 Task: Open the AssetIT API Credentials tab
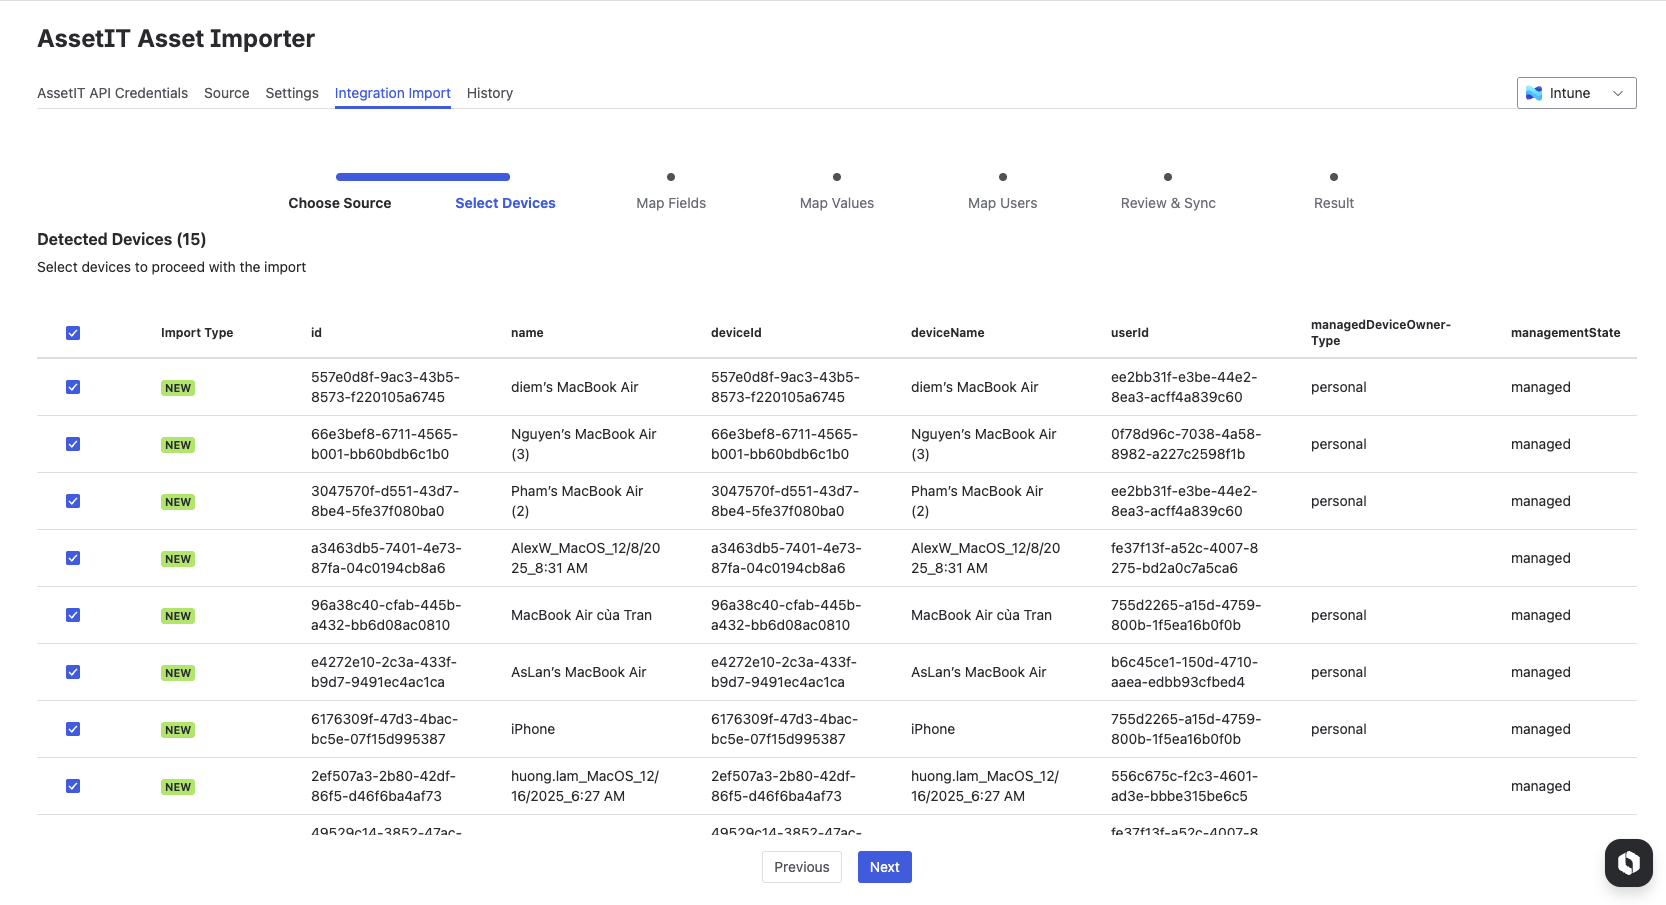tap(112, 93)
